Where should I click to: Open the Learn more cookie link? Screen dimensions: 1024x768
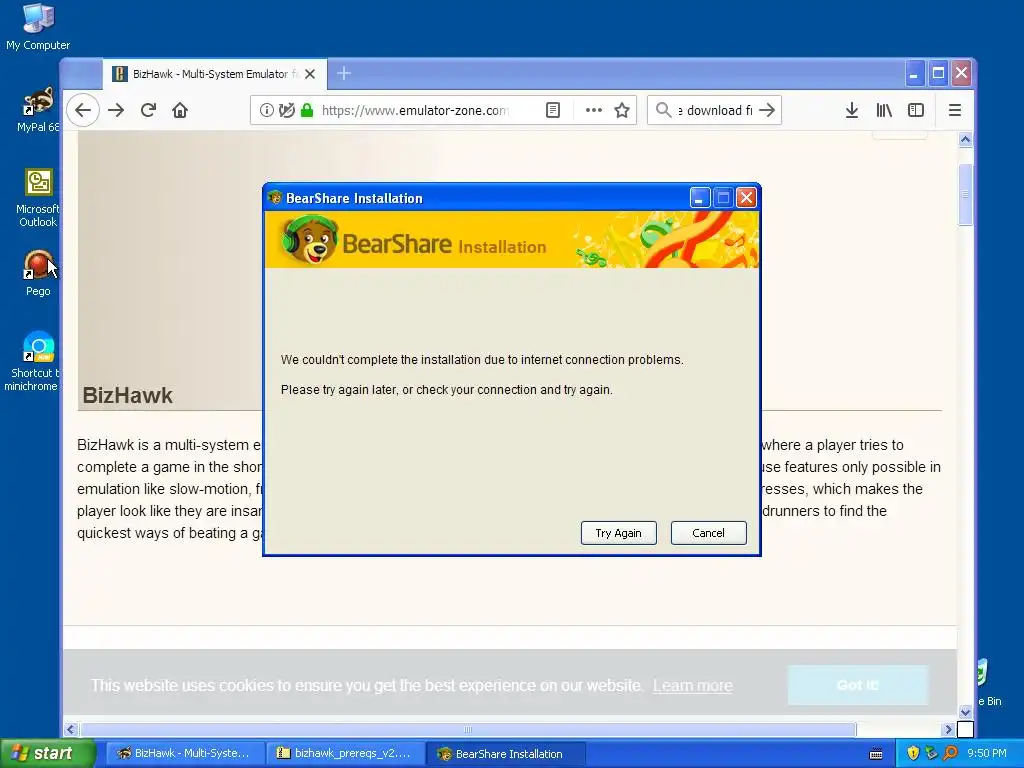(x=692, y=686)
